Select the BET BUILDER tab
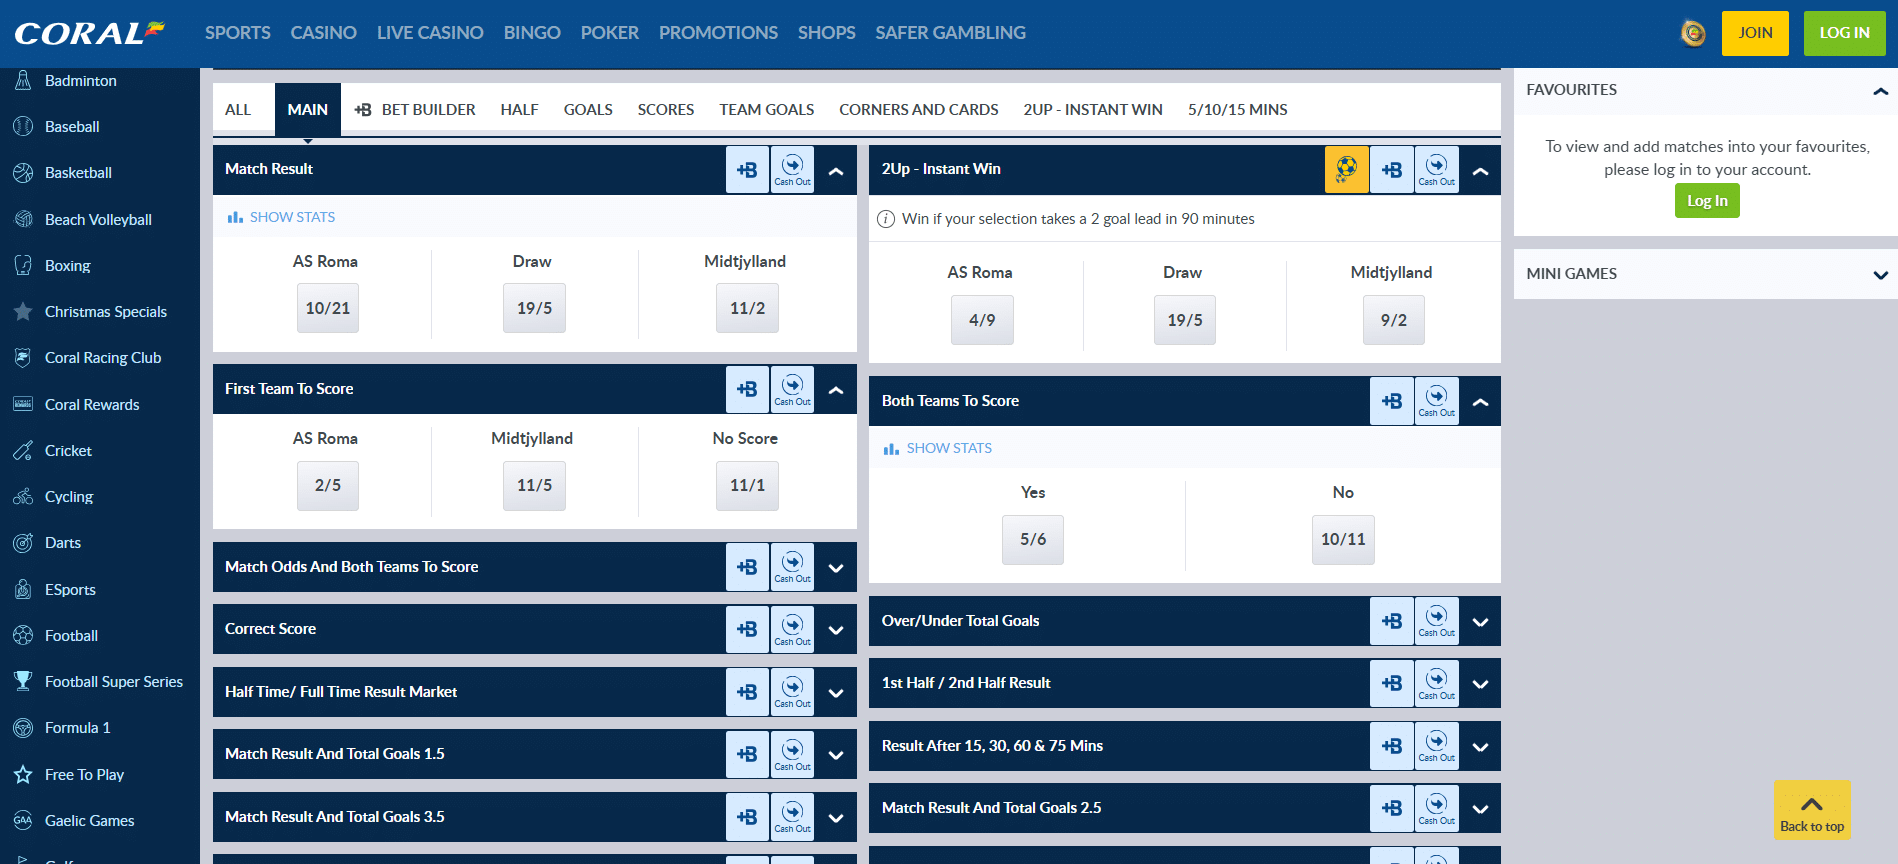The height and width of the screenshot is (864, 1898). pos(415,110)
